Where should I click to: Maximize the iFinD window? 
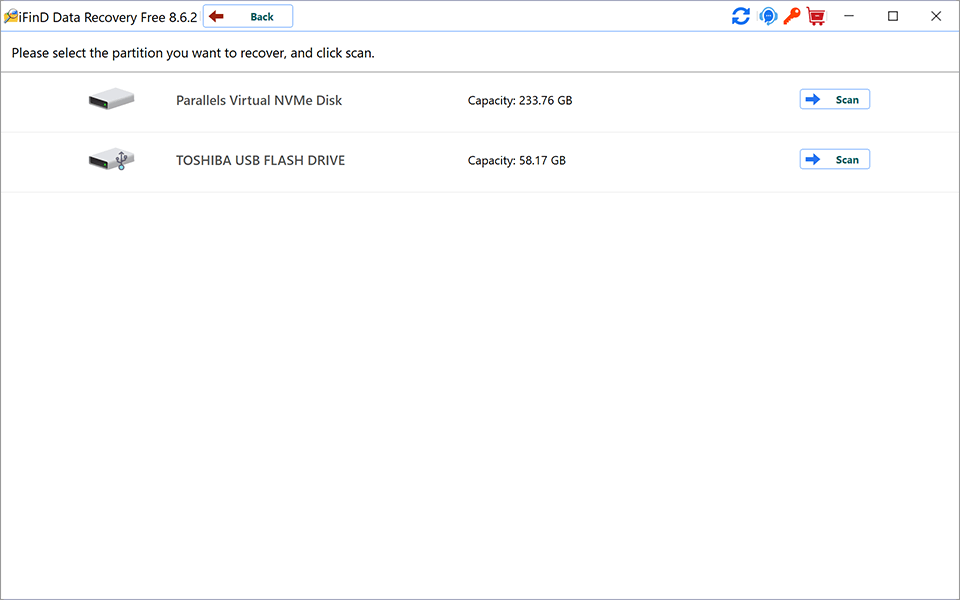point(893,17)
